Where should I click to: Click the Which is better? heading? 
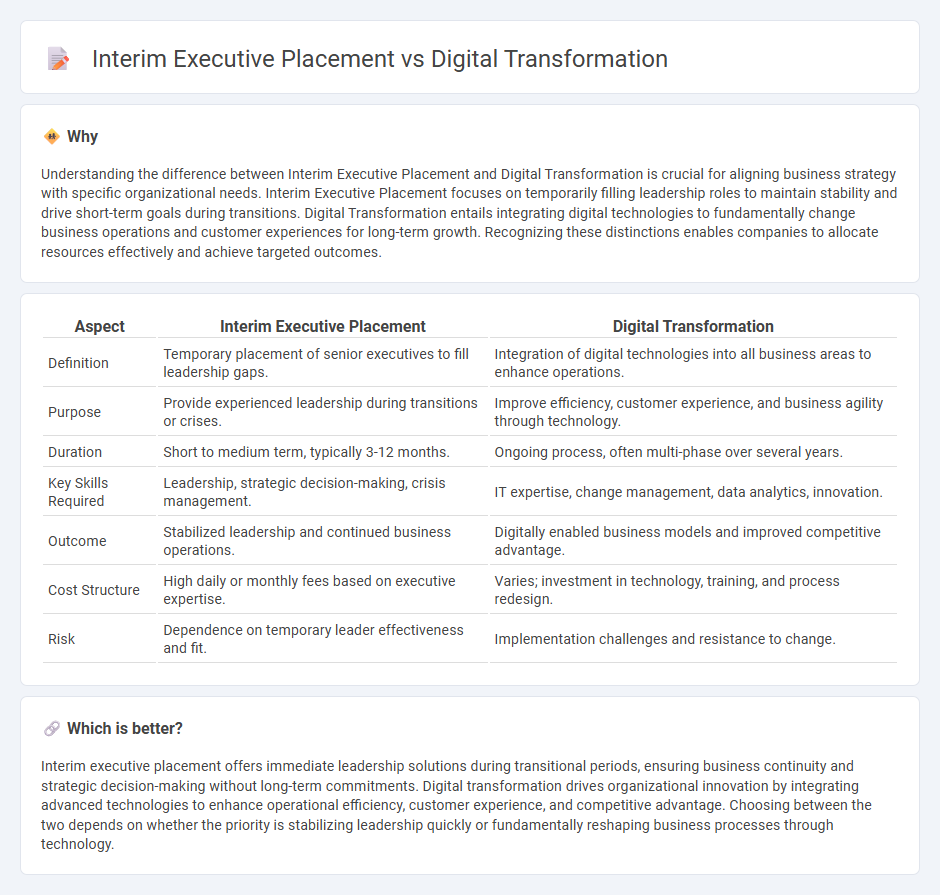[125, 728]
